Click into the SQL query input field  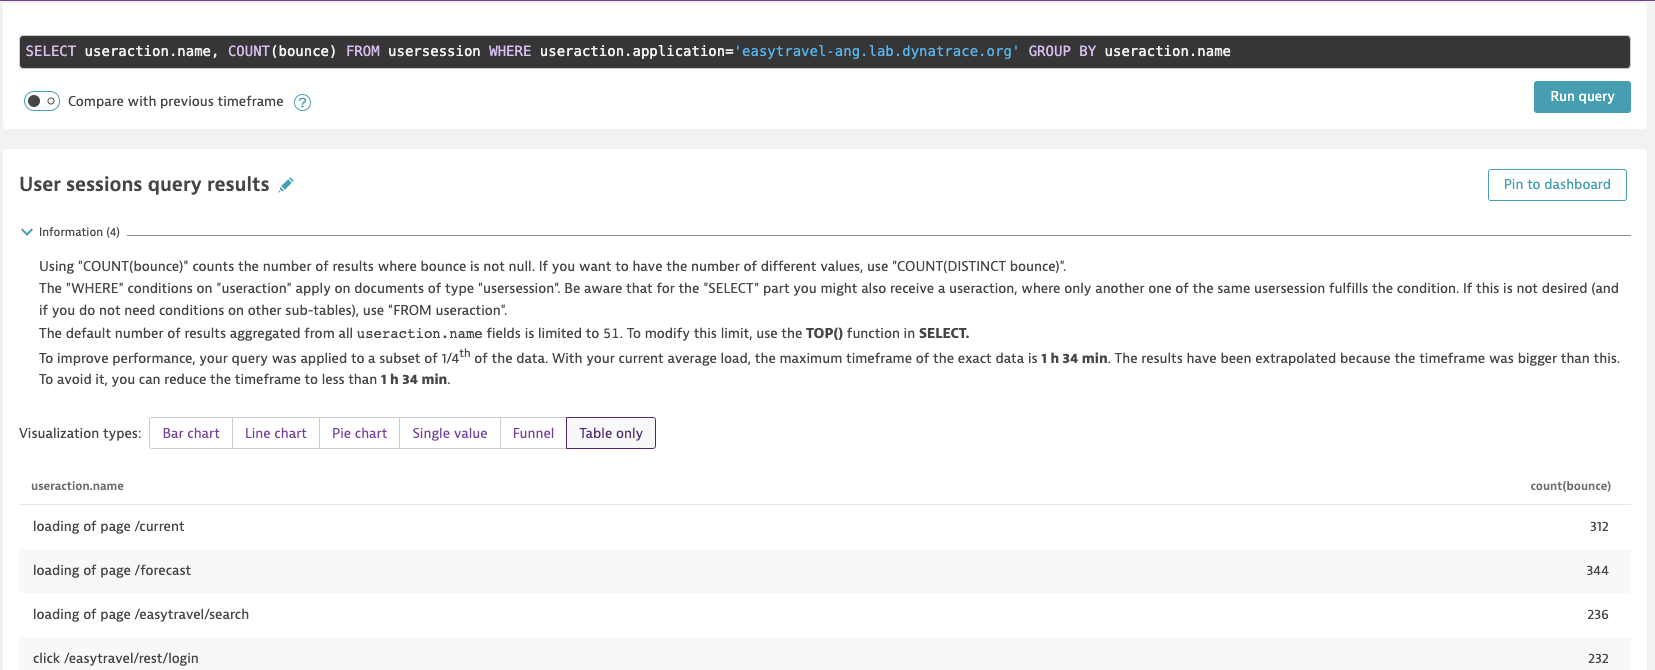click(824, 52)
